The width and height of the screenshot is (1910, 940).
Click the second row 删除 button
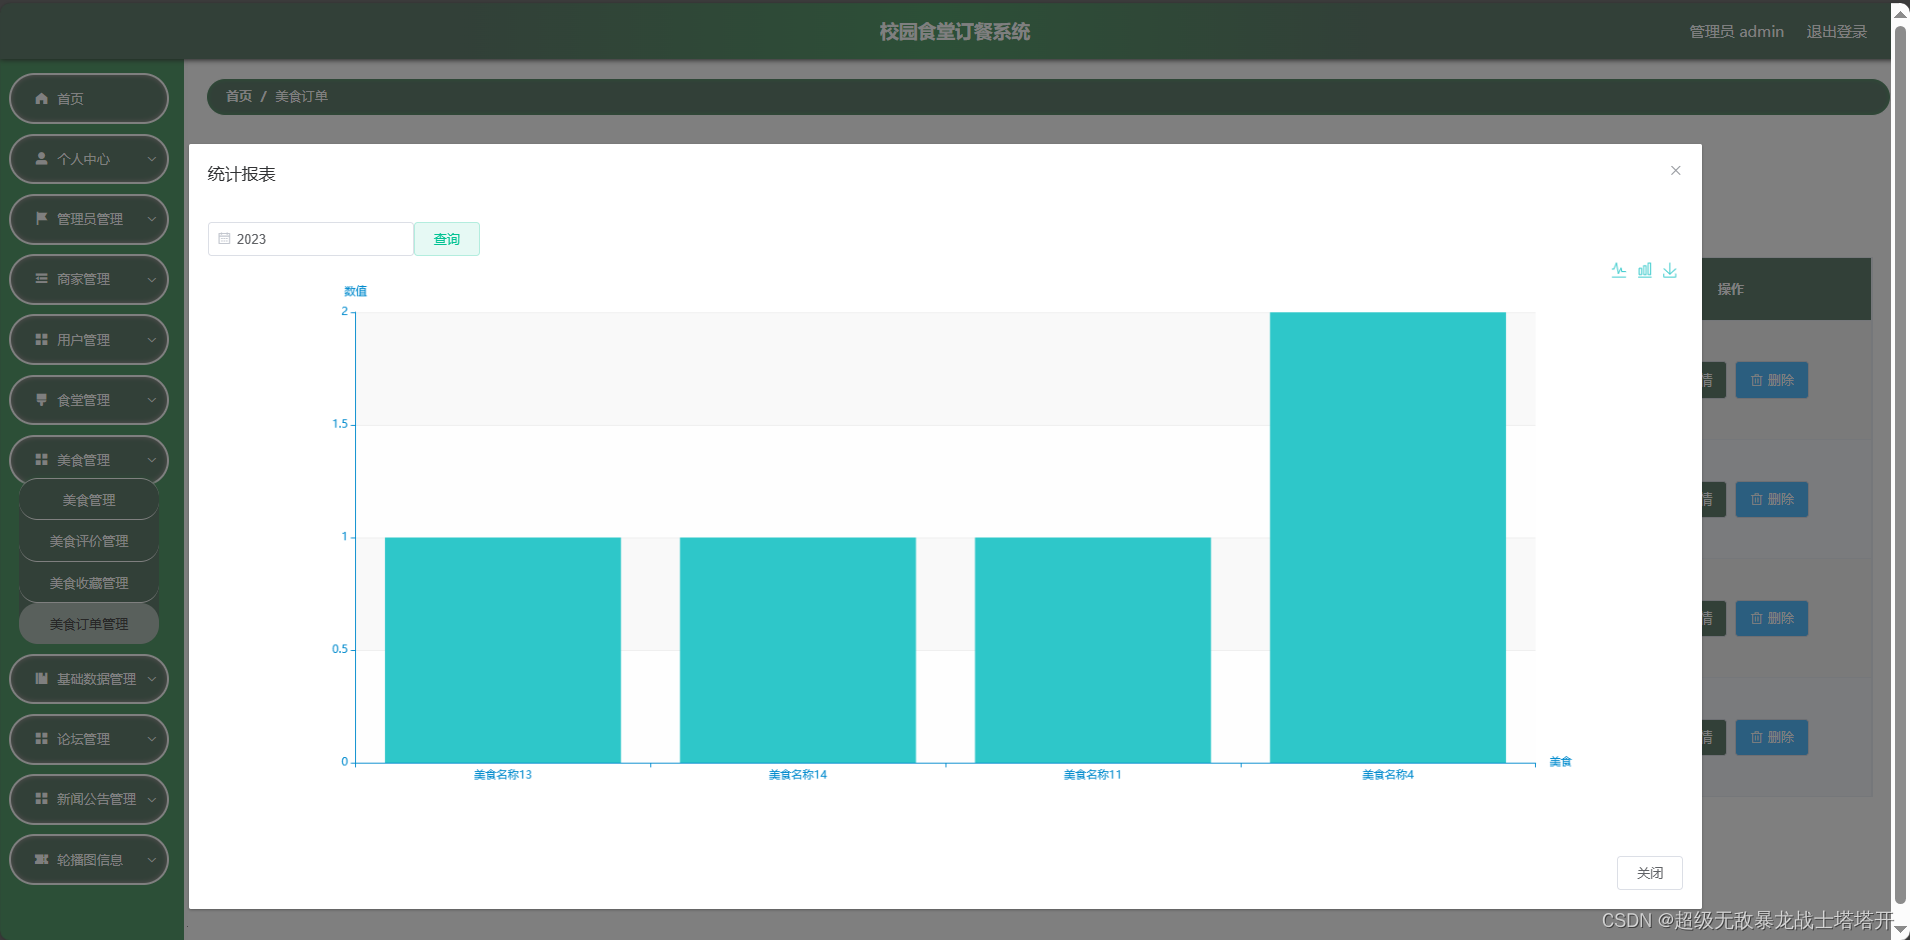[1771, 499]
